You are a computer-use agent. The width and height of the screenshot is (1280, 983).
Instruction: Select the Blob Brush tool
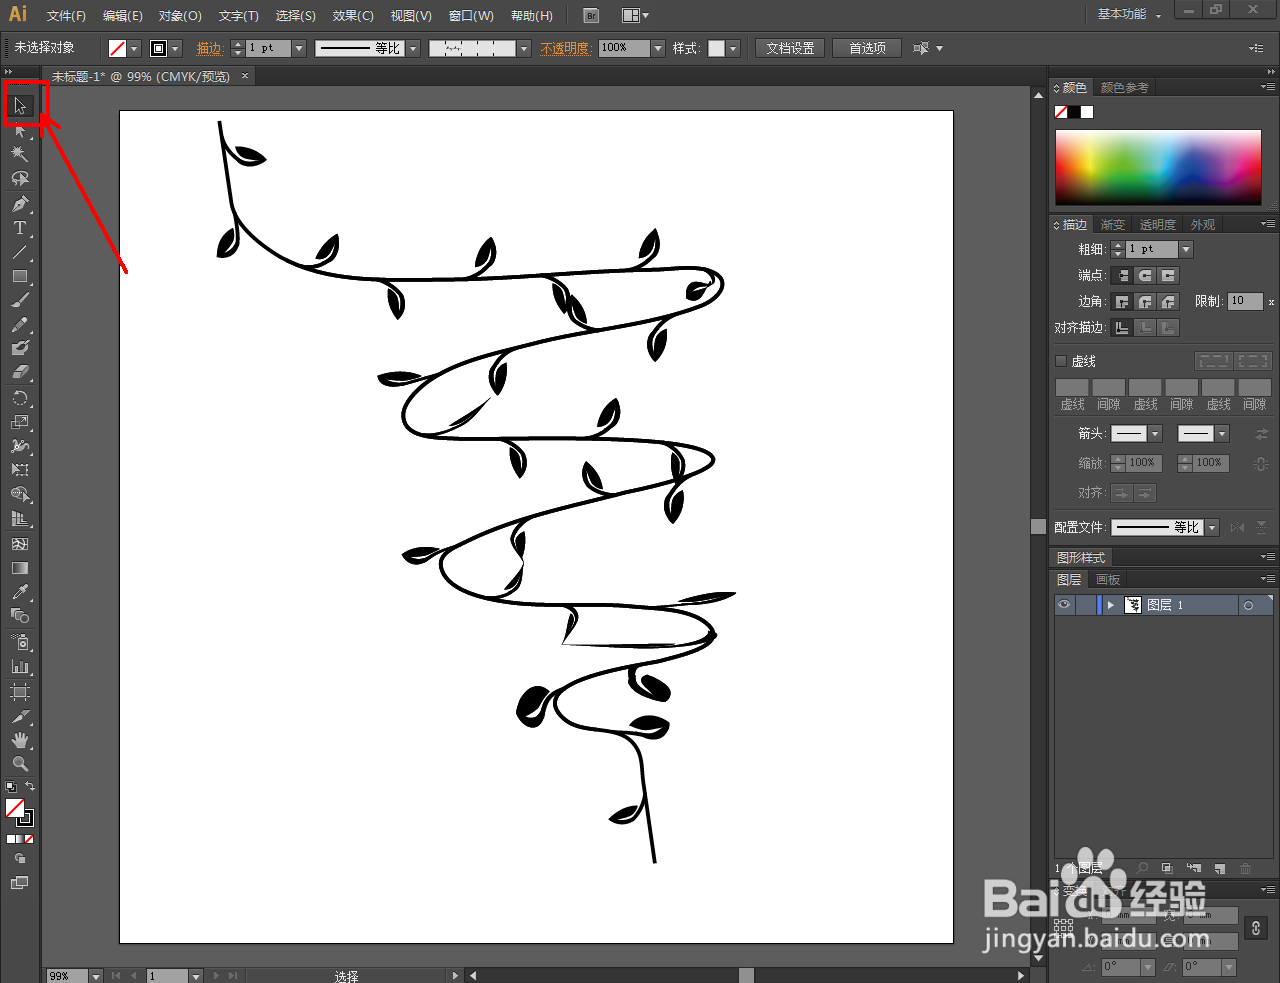point(20,348)
